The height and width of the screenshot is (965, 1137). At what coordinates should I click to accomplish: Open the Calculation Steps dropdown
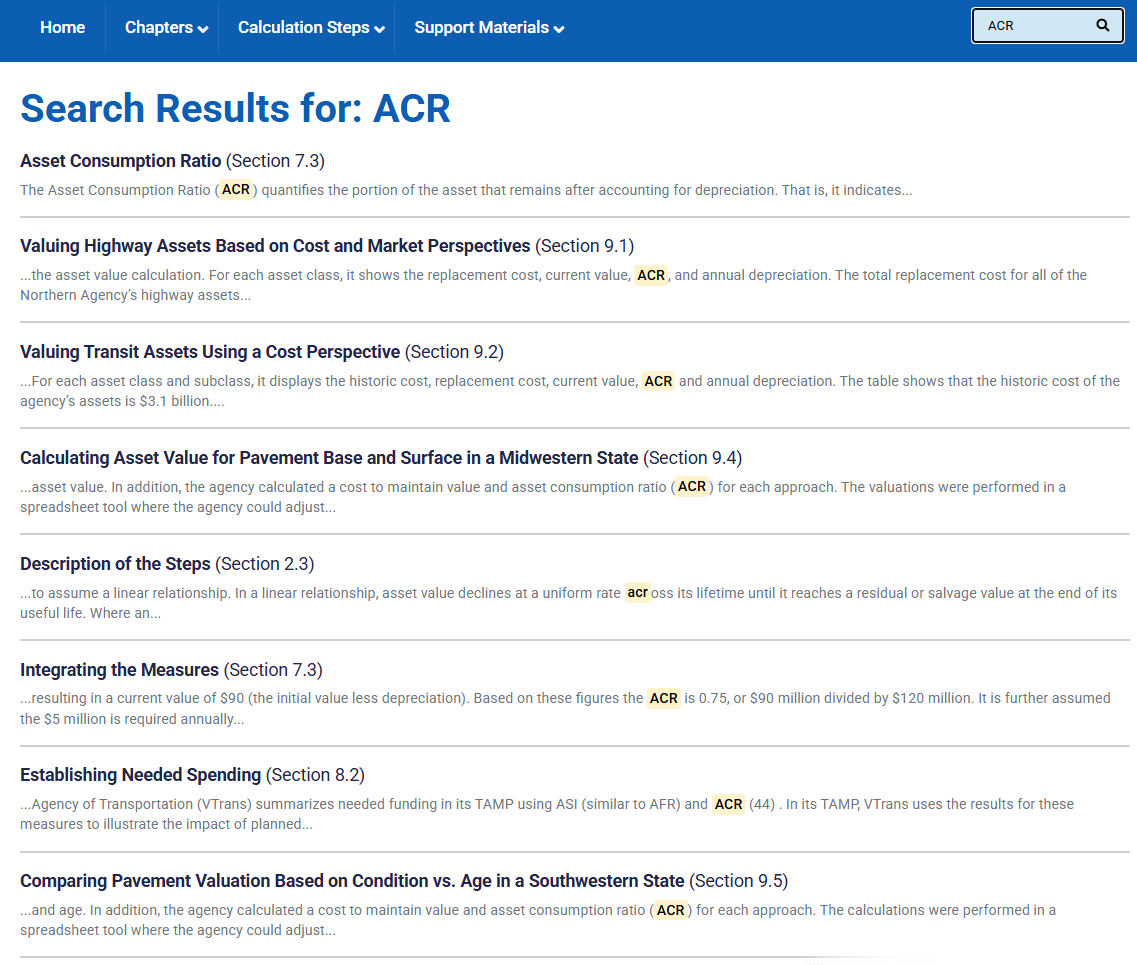(x=304, y=28)
